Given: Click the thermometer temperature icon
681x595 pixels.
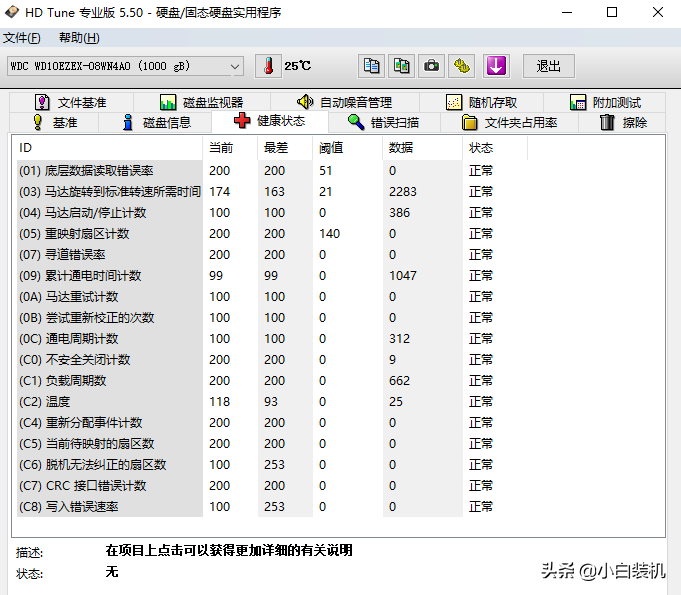Looking at the screenshot, I should tap(268, 66).
